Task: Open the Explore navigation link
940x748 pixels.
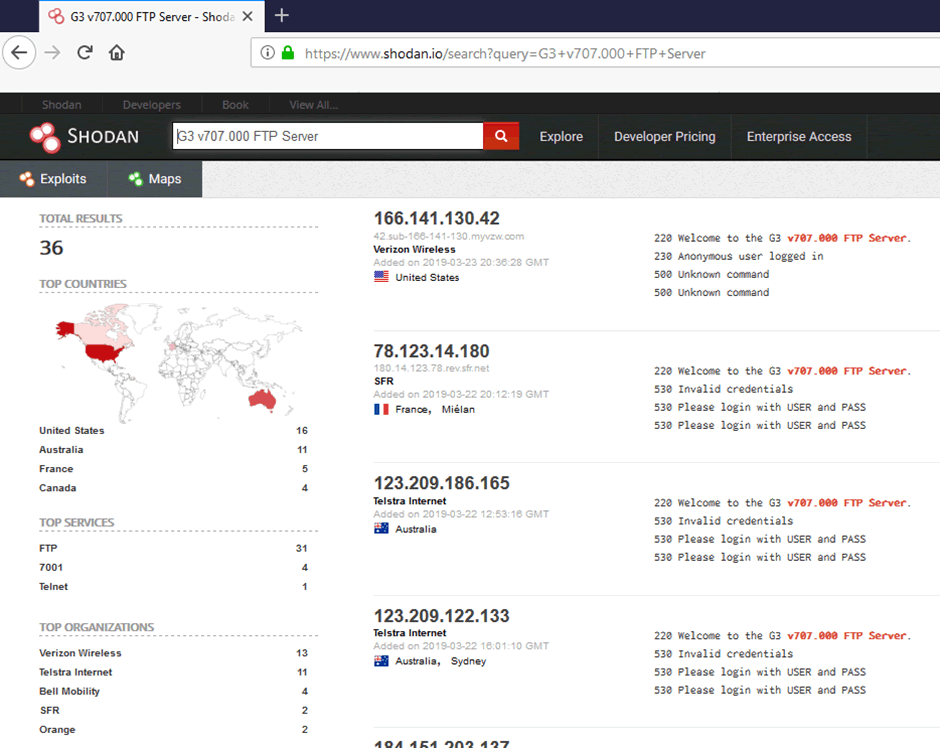Action: pos(561,137)
